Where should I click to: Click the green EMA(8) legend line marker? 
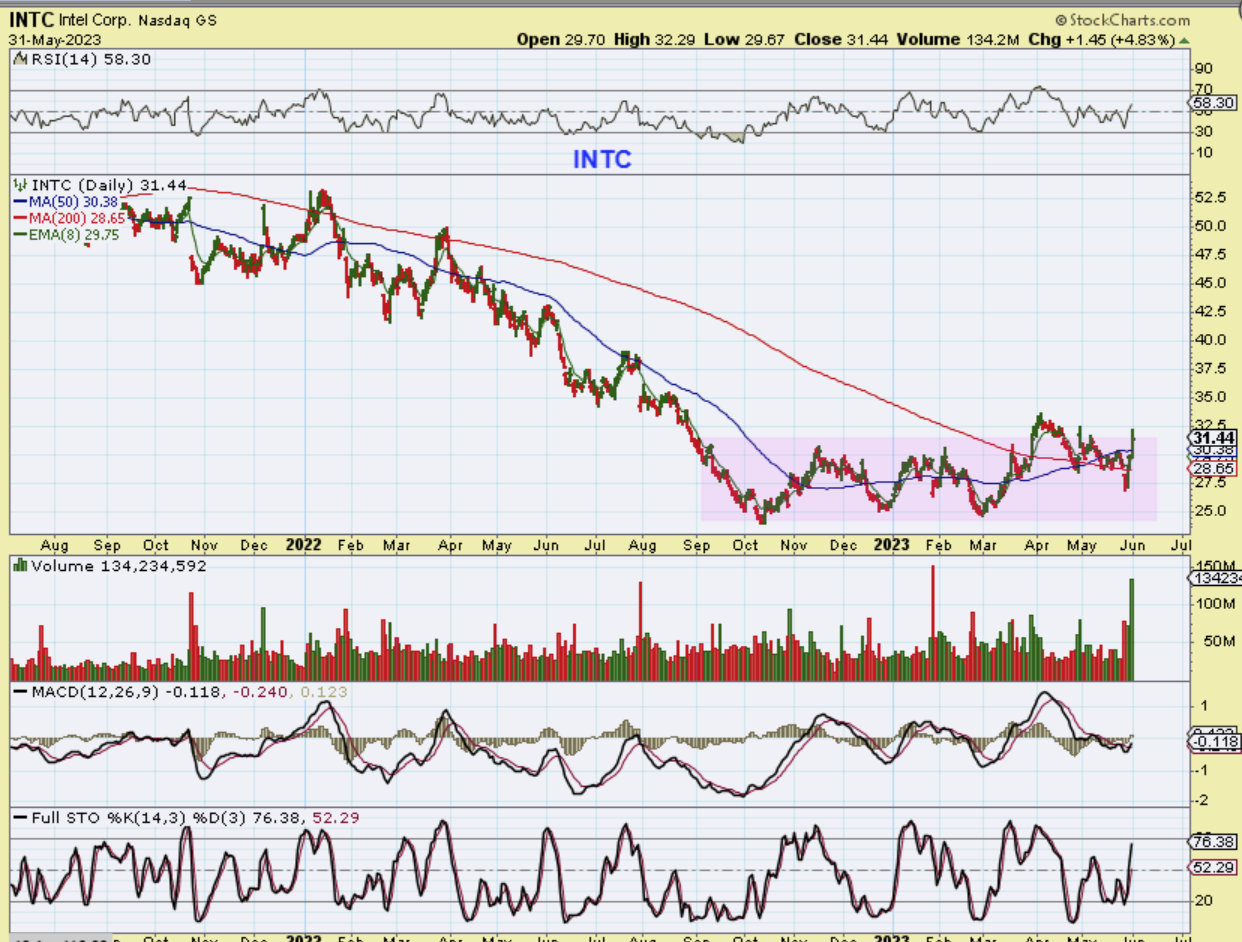(x=21, y=236)
